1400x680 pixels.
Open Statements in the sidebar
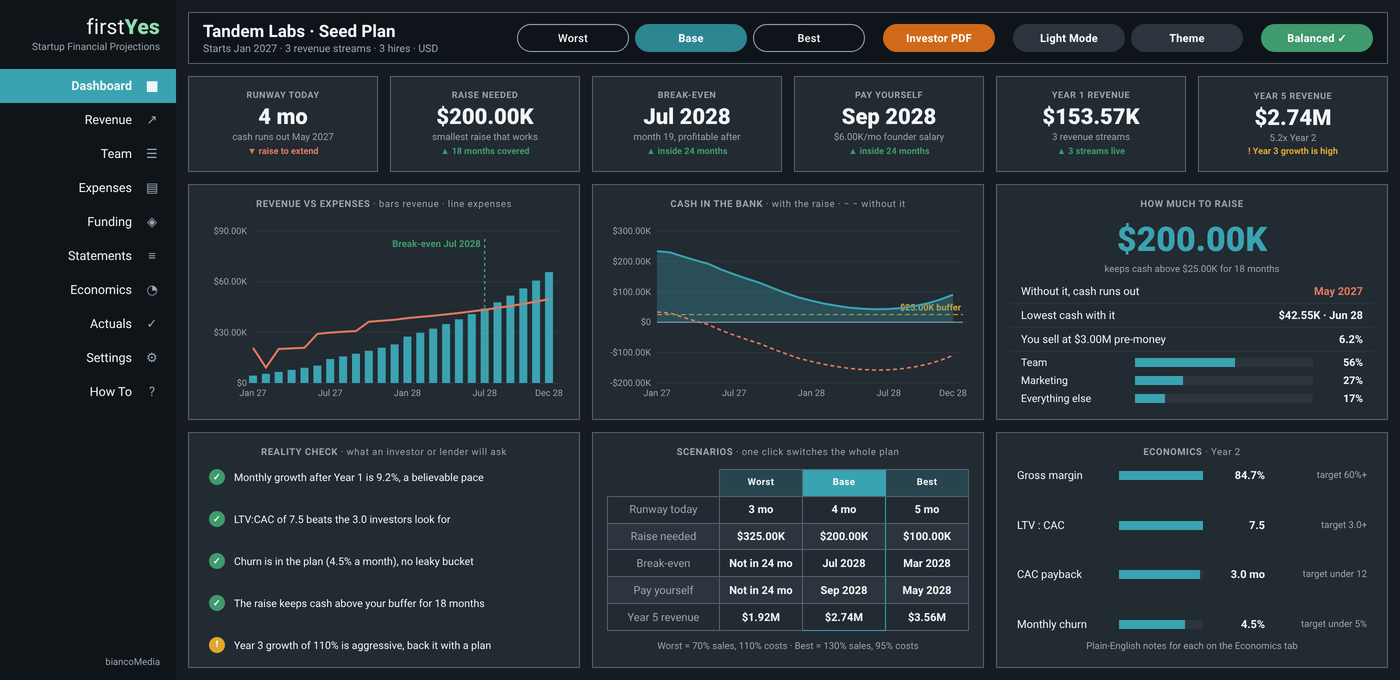click(x=88, y=256)
